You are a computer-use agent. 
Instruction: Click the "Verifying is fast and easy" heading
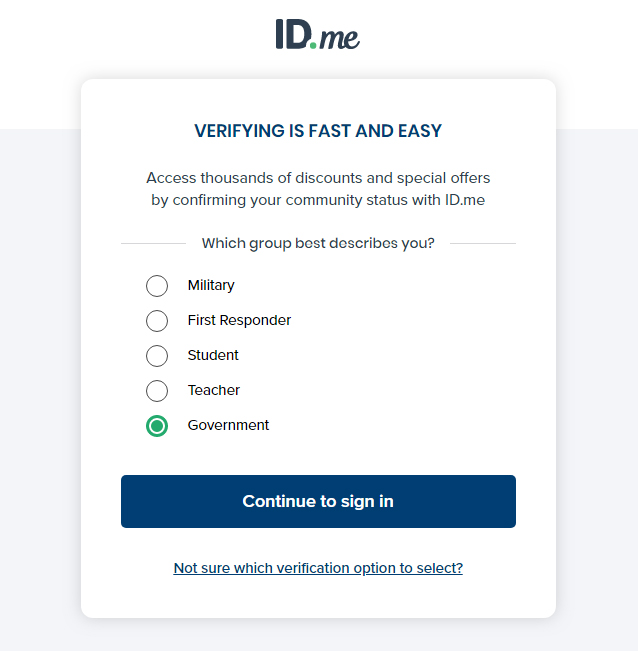coord(318,131)
